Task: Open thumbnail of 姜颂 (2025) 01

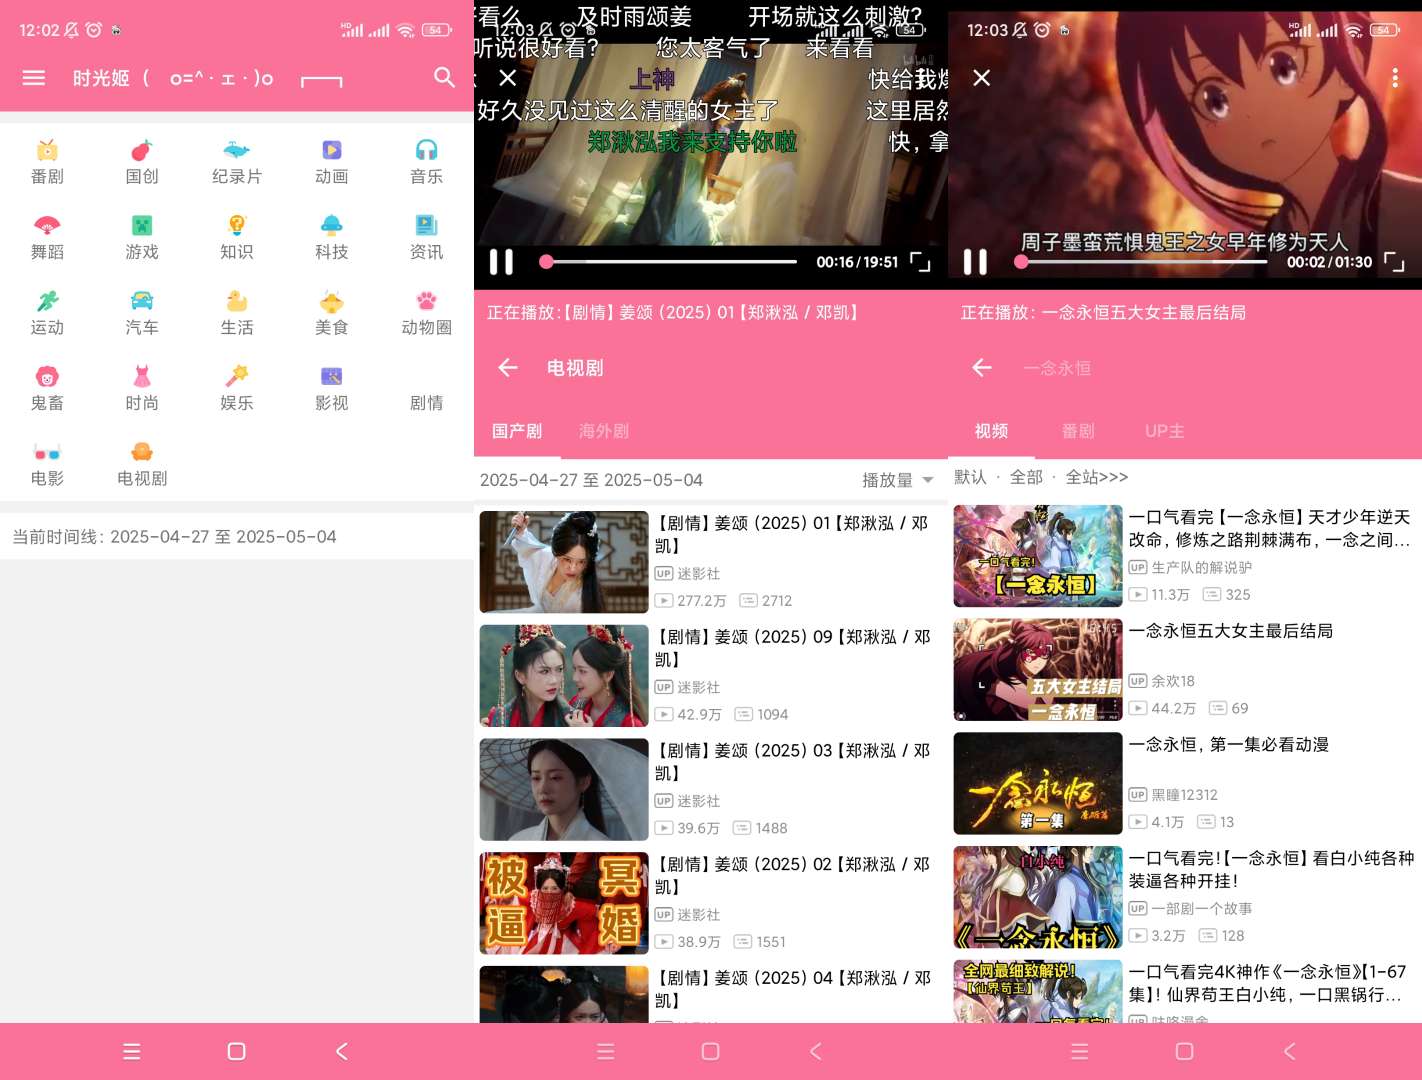Action: [x=564, y=562]
